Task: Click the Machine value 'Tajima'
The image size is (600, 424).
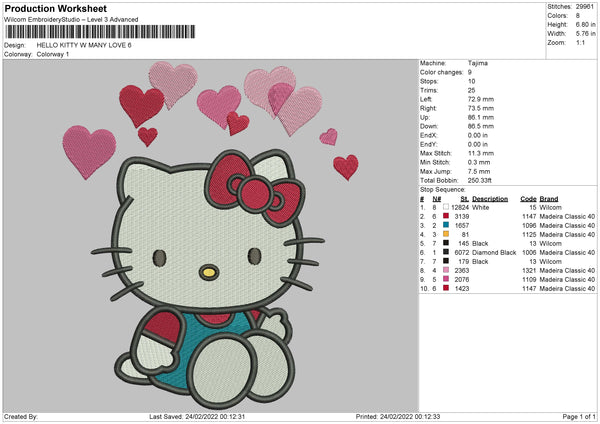Action: coord(478,63)
